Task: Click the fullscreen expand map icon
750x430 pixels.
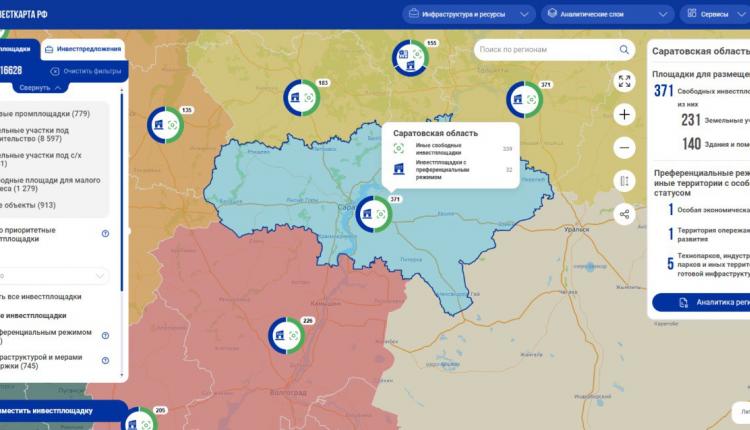Action: tap(625, 81)
